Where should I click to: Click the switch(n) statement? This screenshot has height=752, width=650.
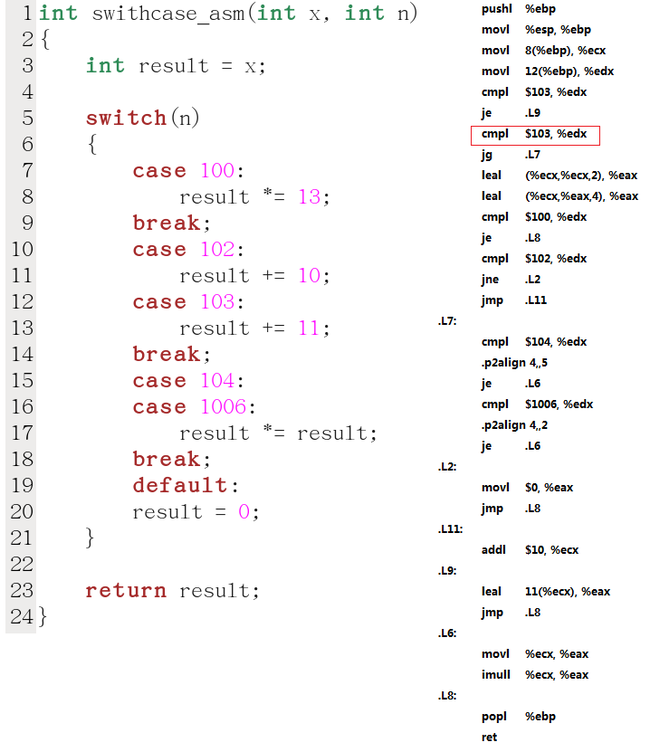tap(142, 118)
